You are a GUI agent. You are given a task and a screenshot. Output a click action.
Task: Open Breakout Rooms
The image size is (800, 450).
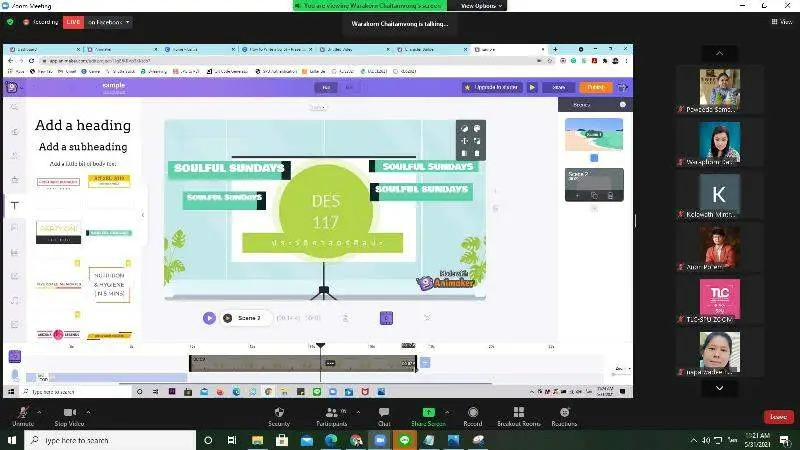pos(518,412)
